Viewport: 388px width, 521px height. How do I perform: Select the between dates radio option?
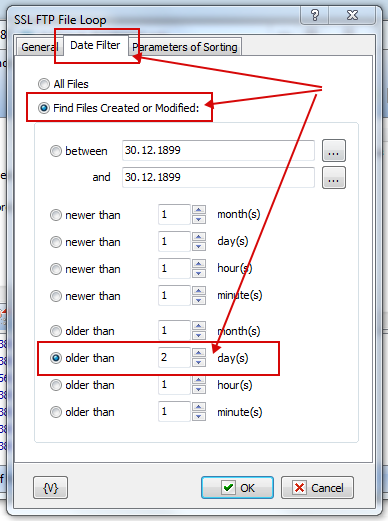56,151
